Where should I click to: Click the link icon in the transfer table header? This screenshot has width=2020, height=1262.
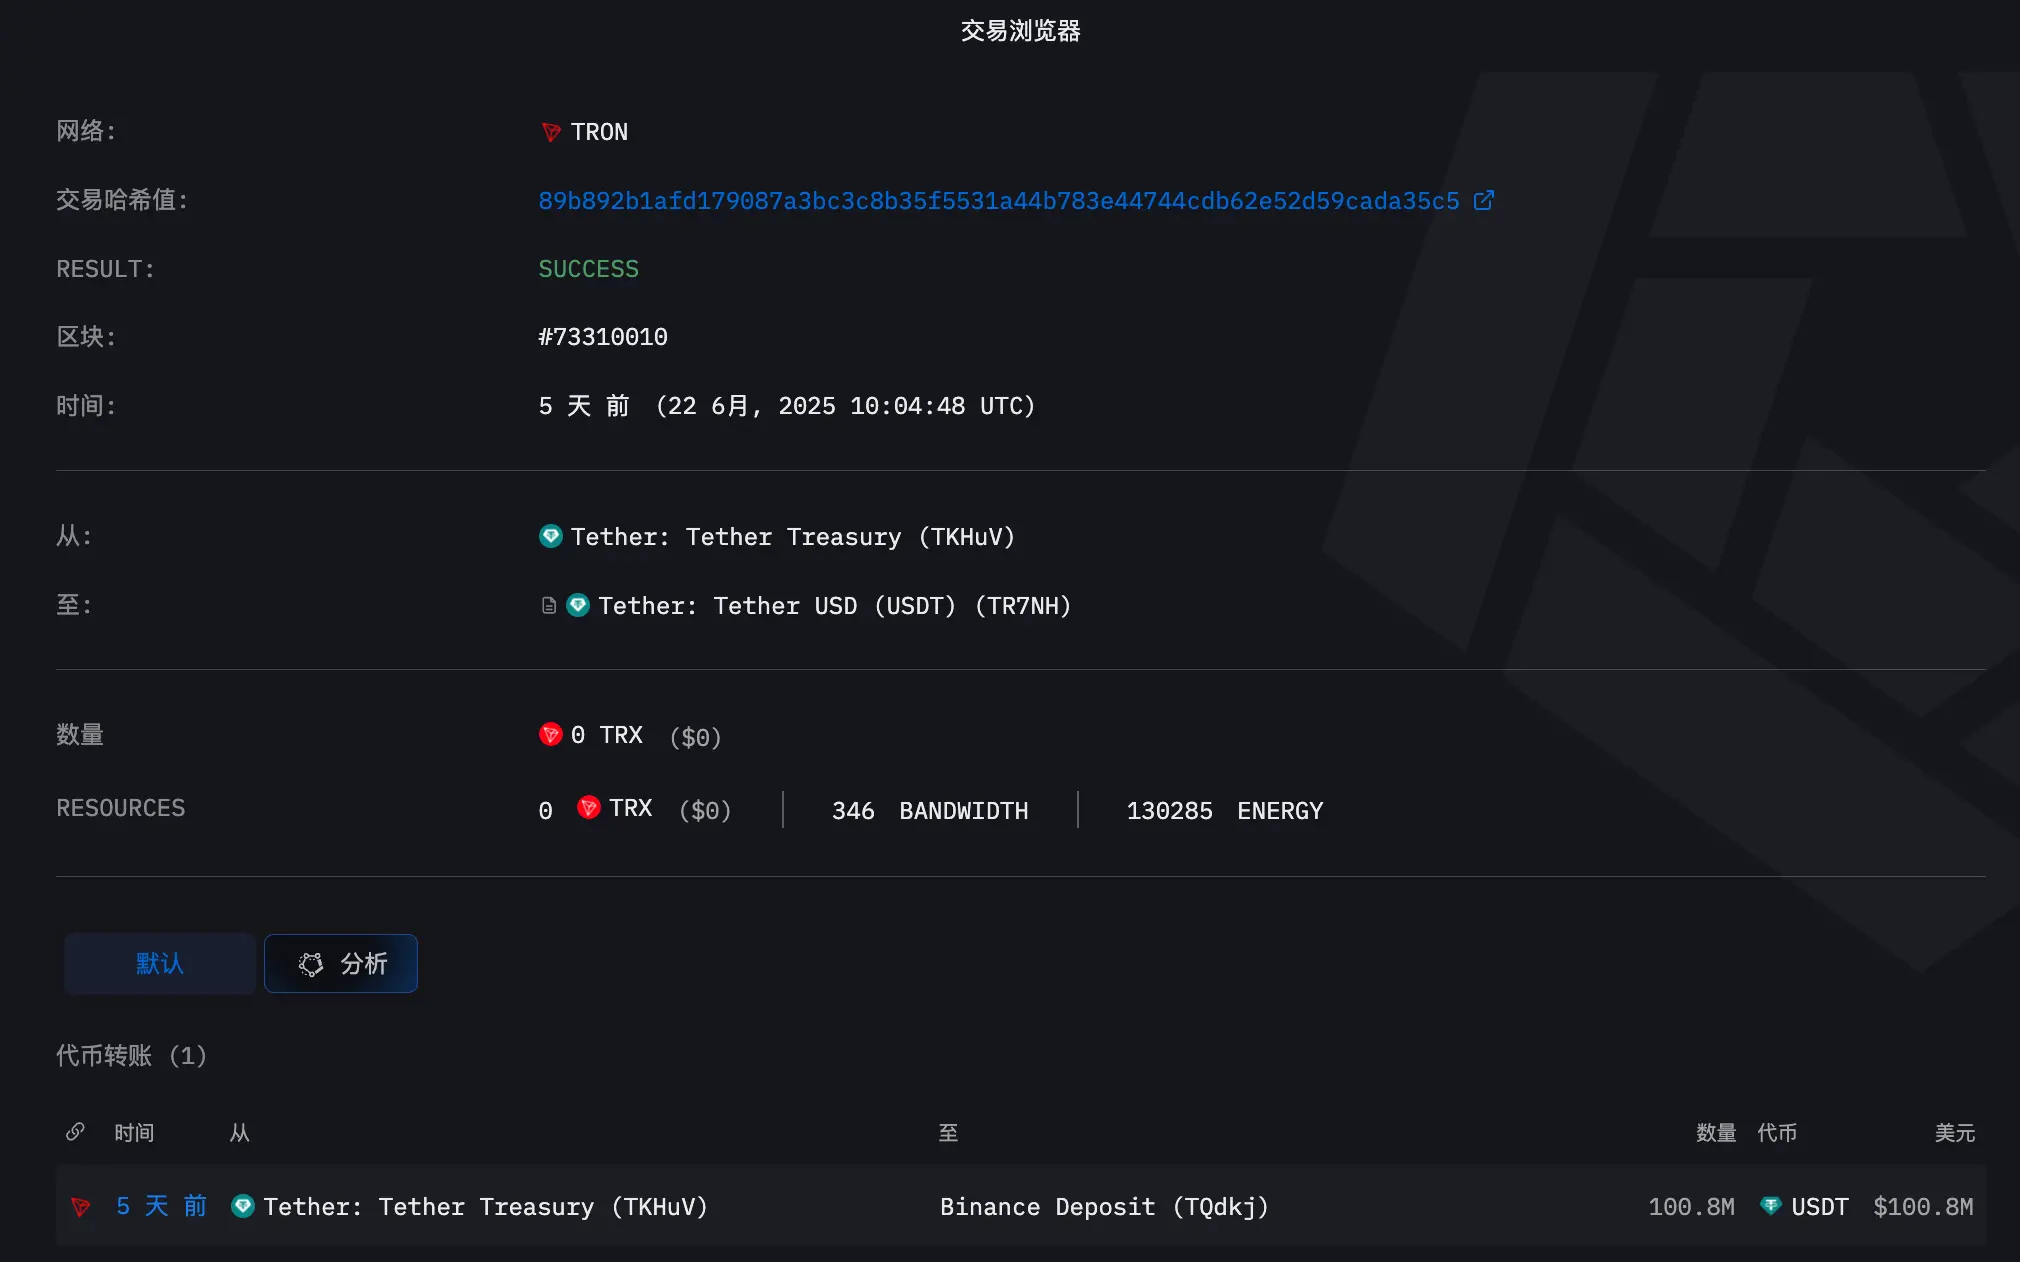(76, 1132)
